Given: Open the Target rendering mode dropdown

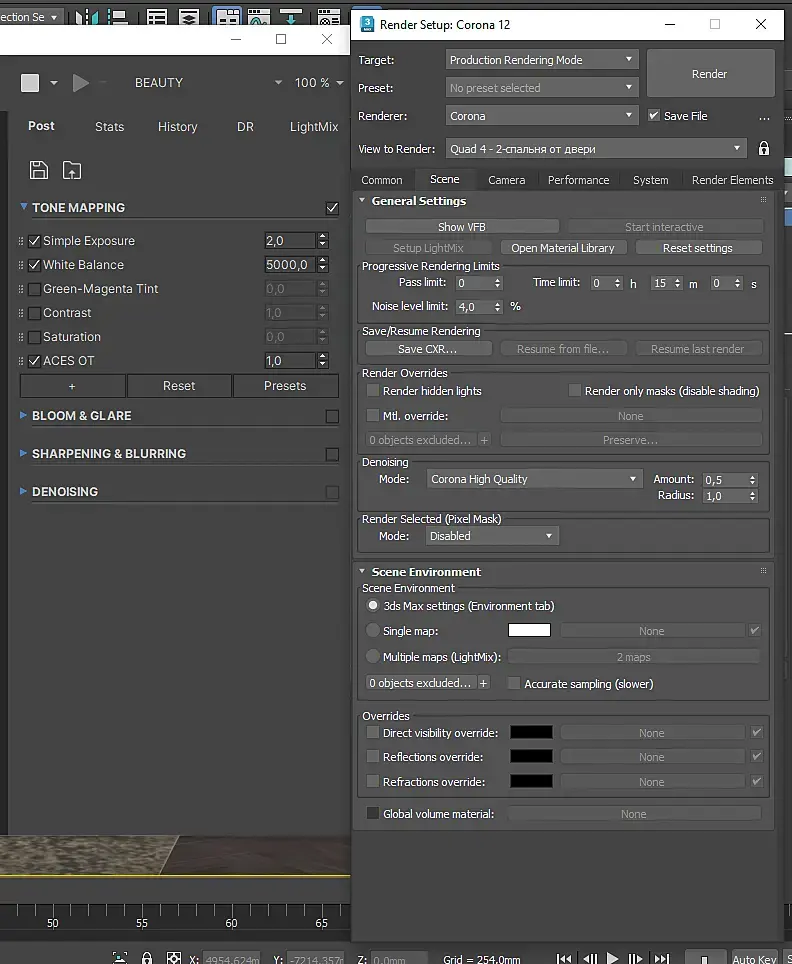Looking at the screenshot, I should [x=542, y=60].
